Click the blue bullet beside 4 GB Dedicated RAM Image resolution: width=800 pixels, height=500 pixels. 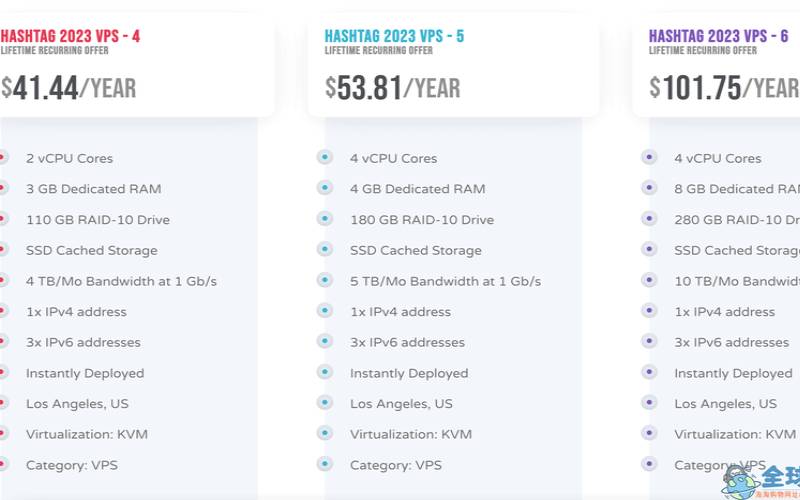click(x=324, y=188)
